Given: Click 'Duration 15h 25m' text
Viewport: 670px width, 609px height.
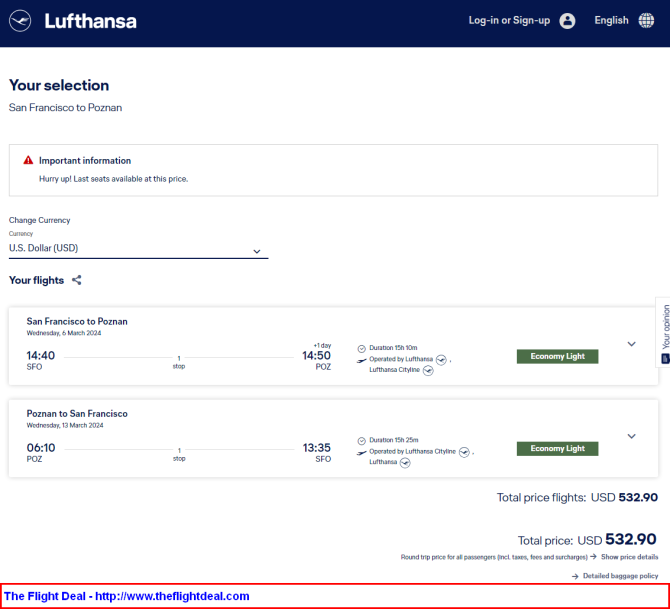Looking at the screenshot, I should (x=394, y=440).
